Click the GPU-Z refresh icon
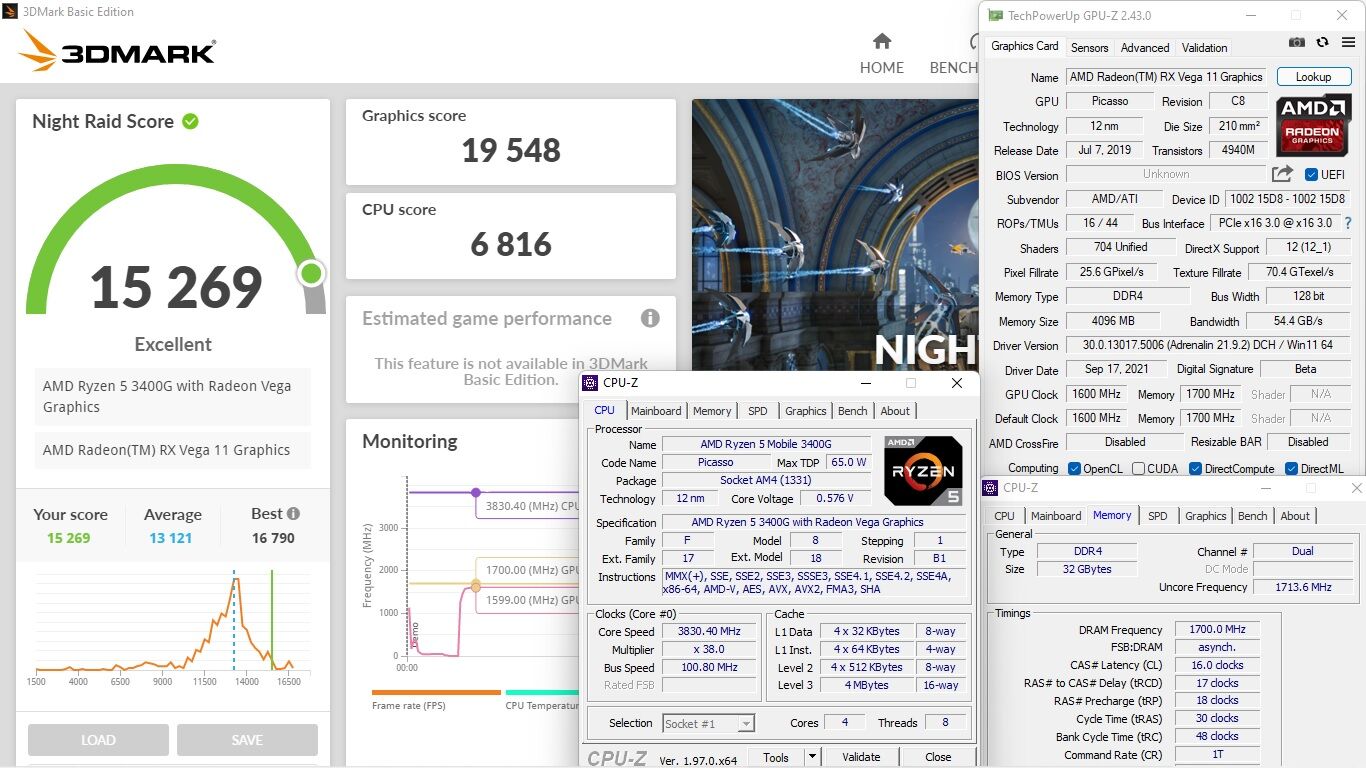The width and height of the screenshot is (1366, 768). [x=1322, y=42]
